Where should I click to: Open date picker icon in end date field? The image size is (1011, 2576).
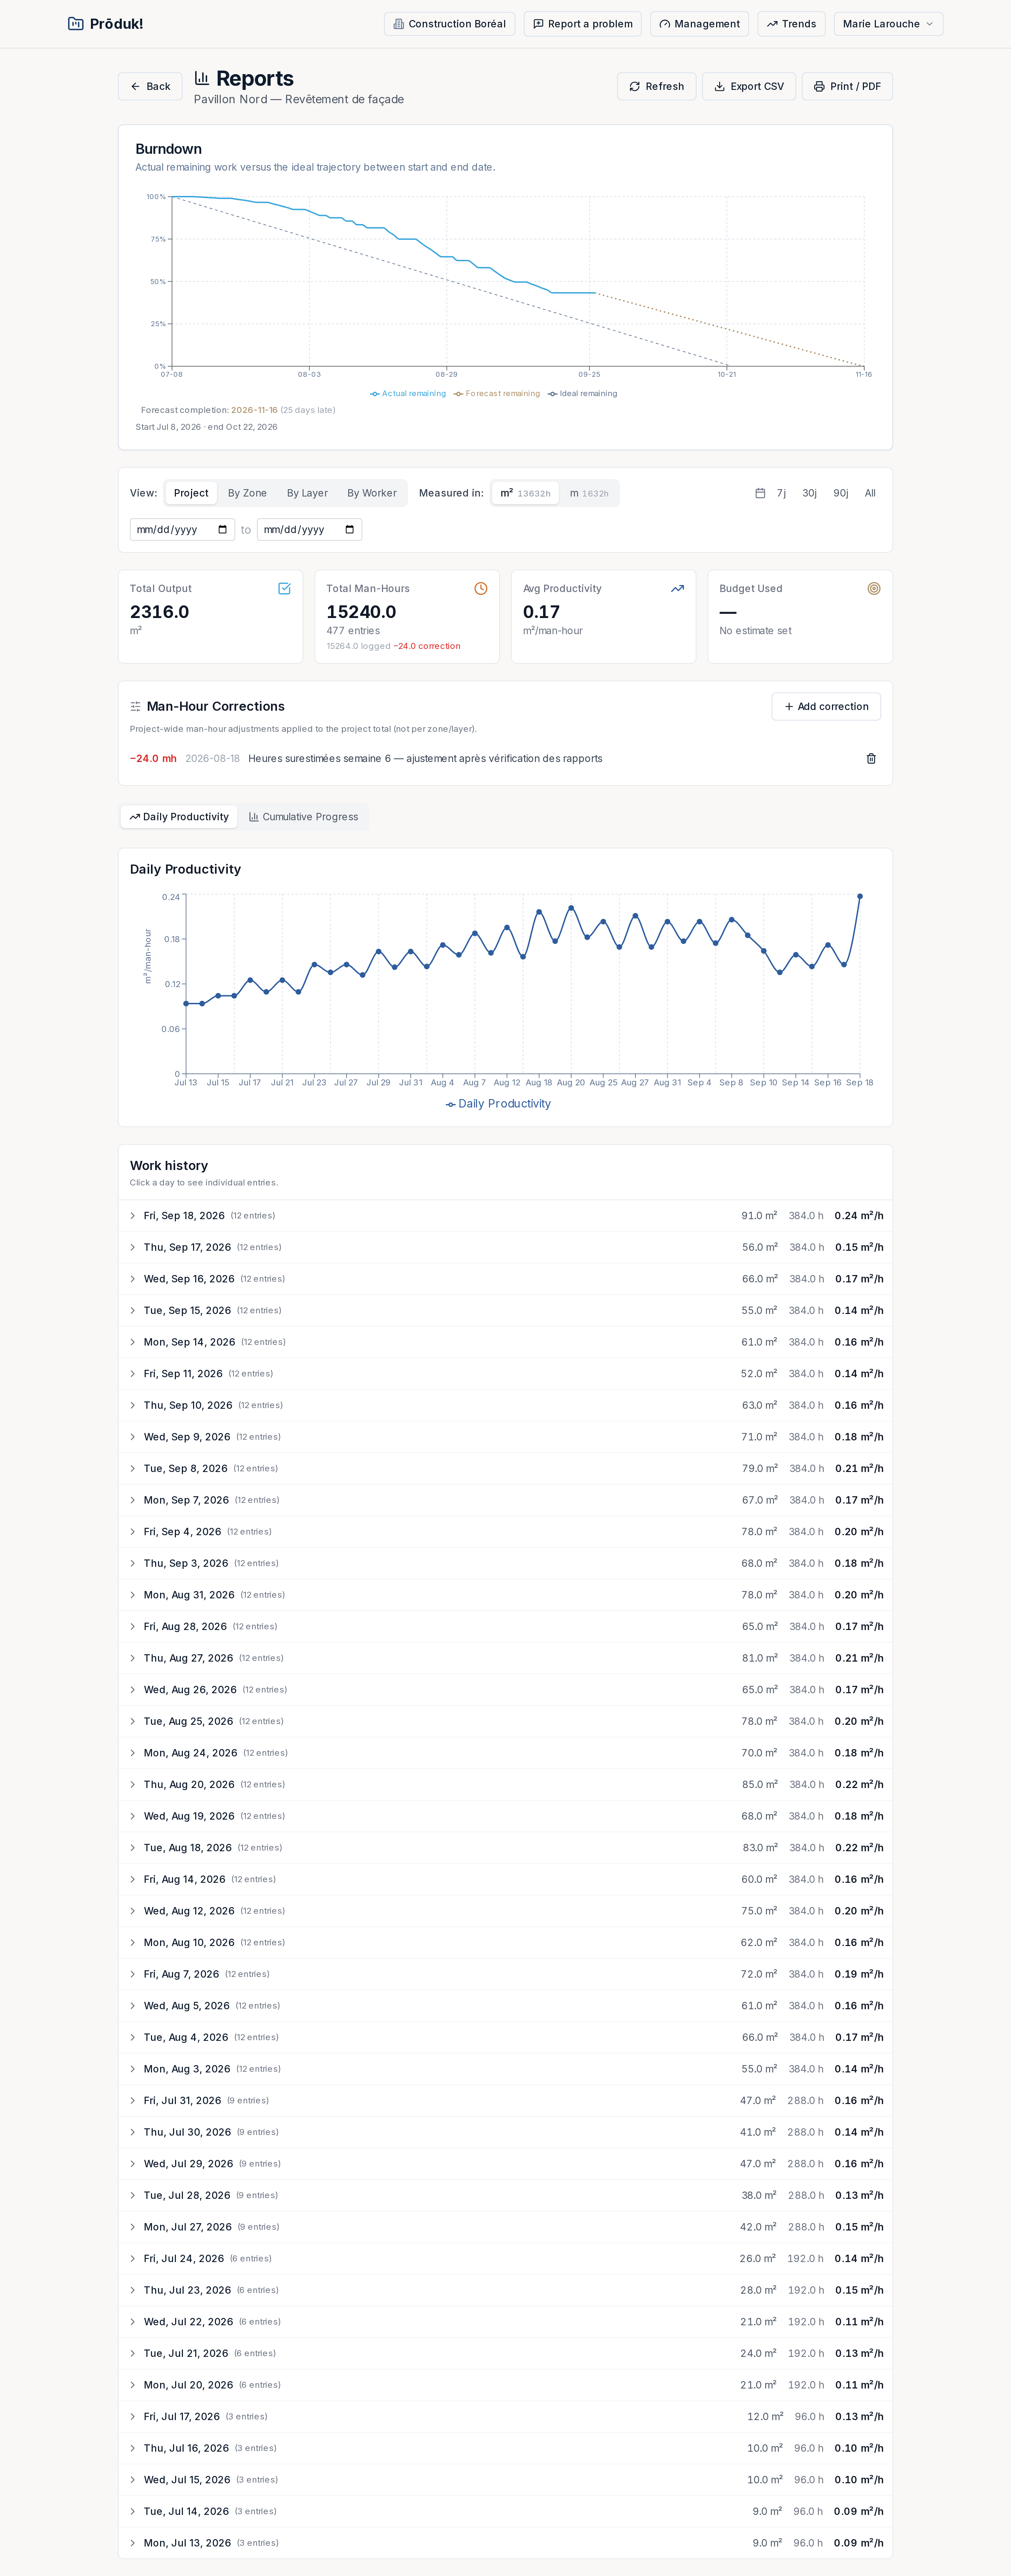[x=349, y=530]
